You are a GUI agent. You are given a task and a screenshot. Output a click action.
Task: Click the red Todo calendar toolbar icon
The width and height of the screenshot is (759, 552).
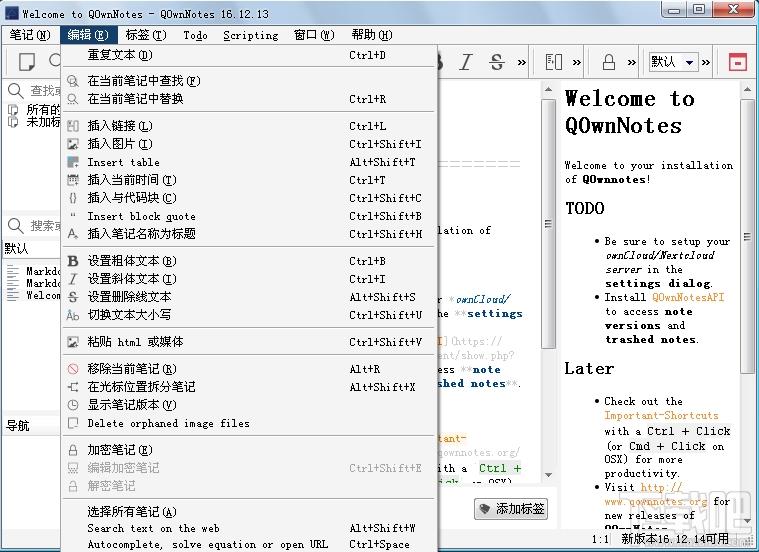pyautogui.click(x=738, y=62)
